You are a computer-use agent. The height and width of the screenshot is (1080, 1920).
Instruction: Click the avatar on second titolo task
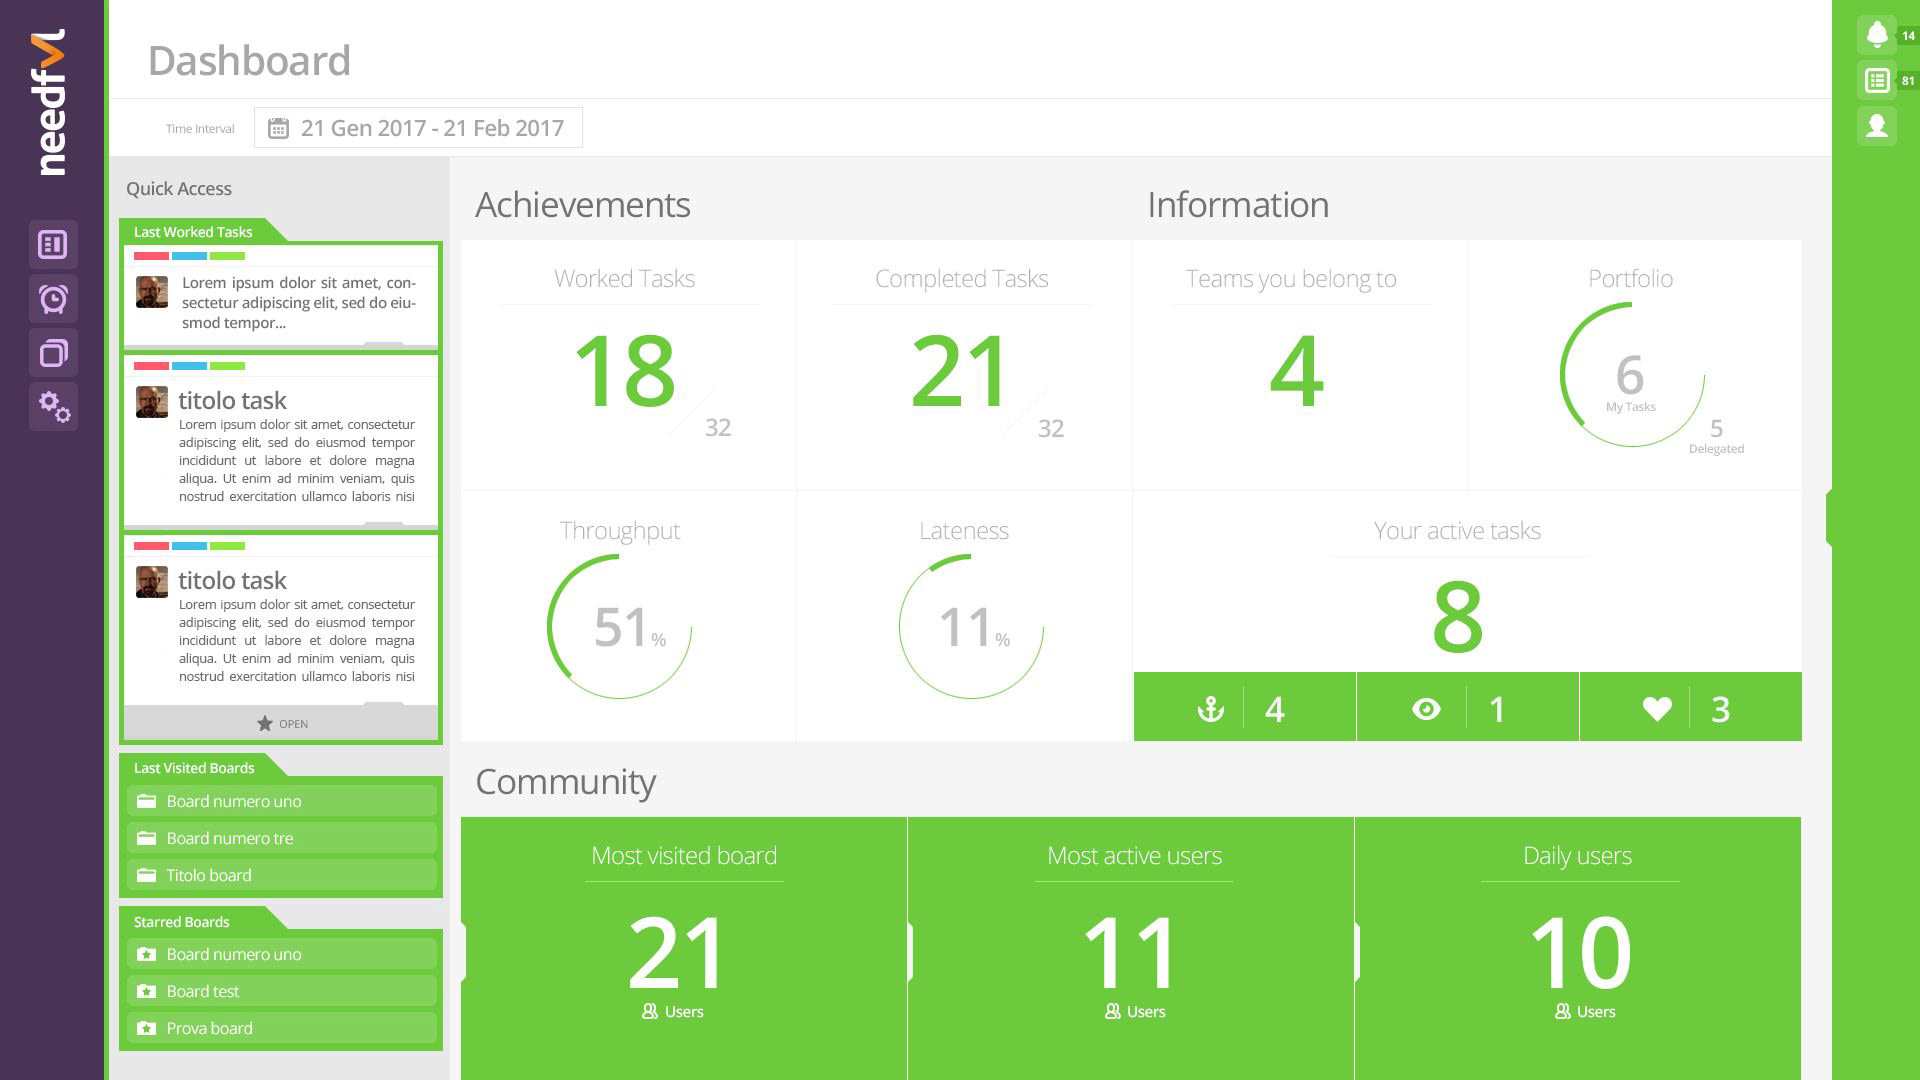pyautogui.click(x=152, y=582)
